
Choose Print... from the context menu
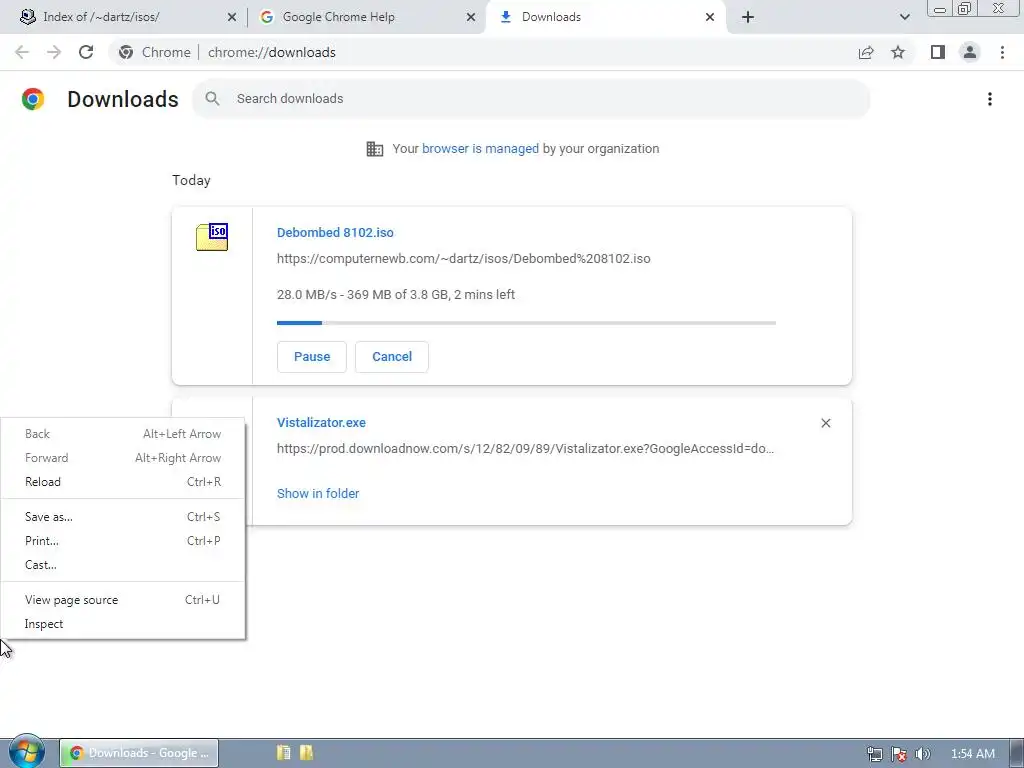point(123,541)
